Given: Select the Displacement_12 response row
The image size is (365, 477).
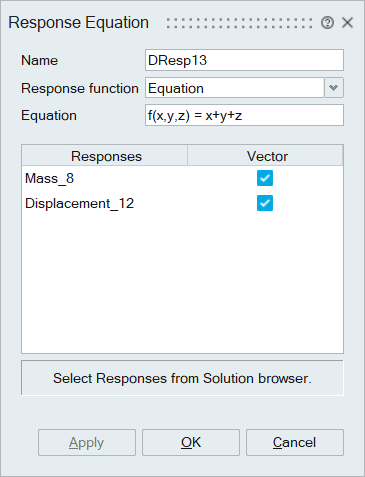Looking at the screenshot, I should coord(182,203).
